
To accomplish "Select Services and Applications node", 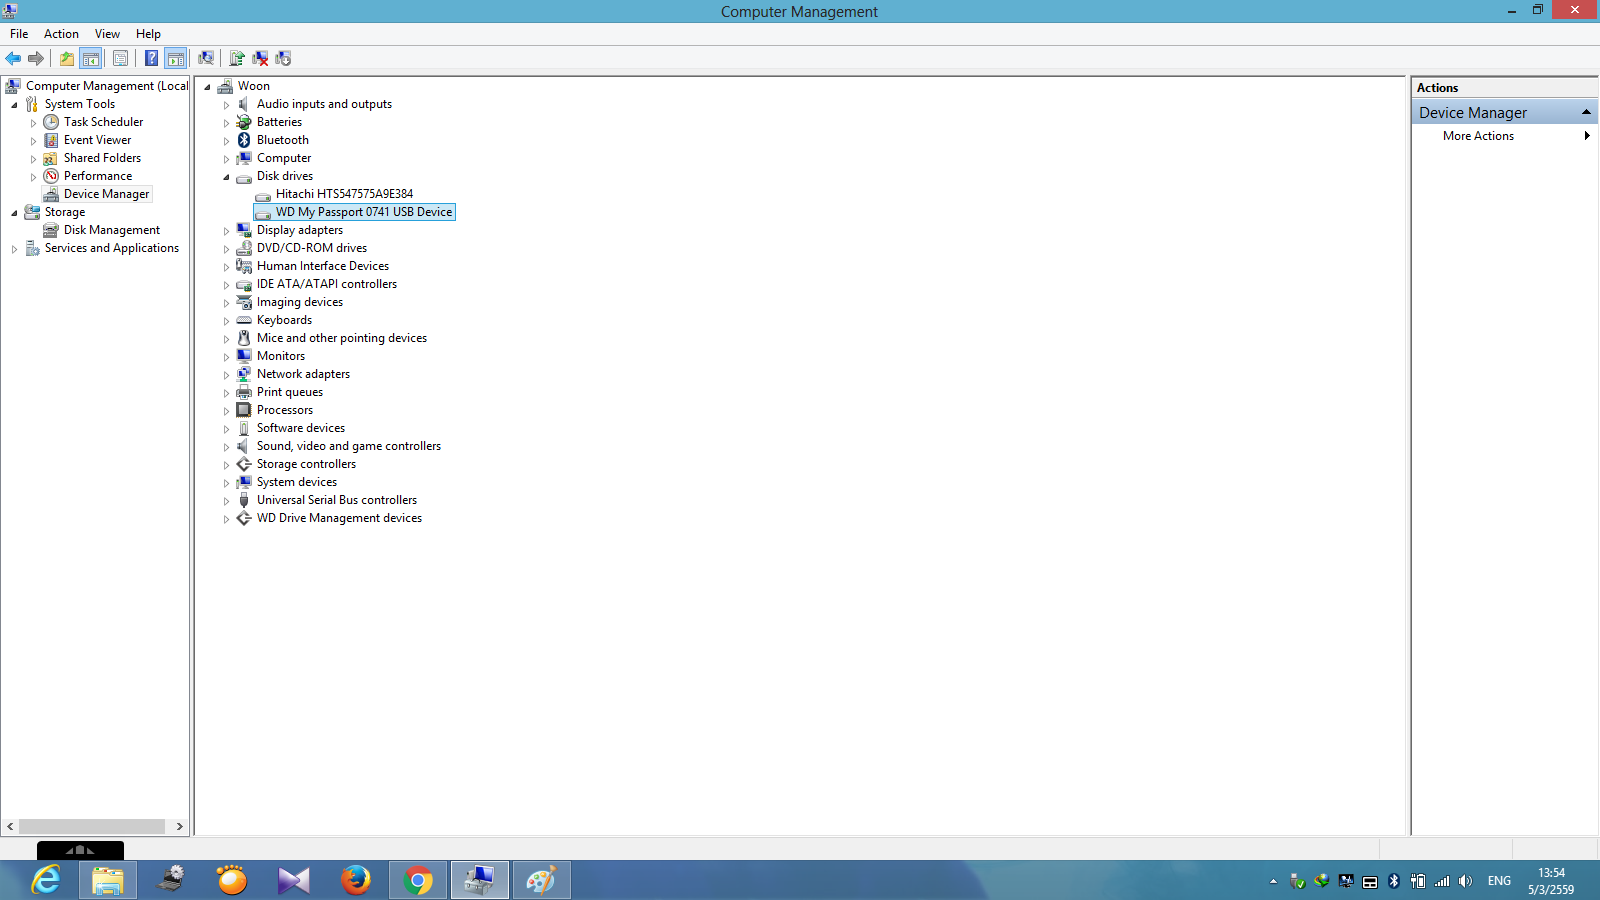I will (111, 248).
